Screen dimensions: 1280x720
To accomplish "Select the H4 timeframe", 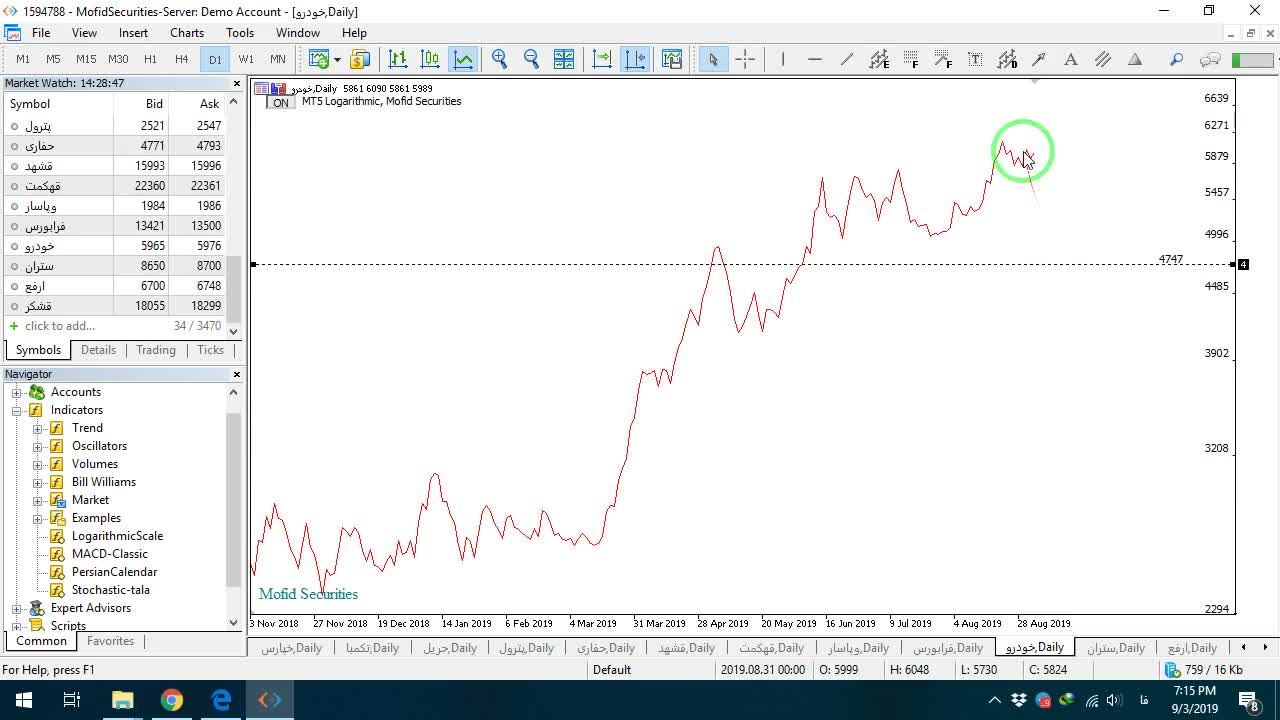I will pos(182,59).
